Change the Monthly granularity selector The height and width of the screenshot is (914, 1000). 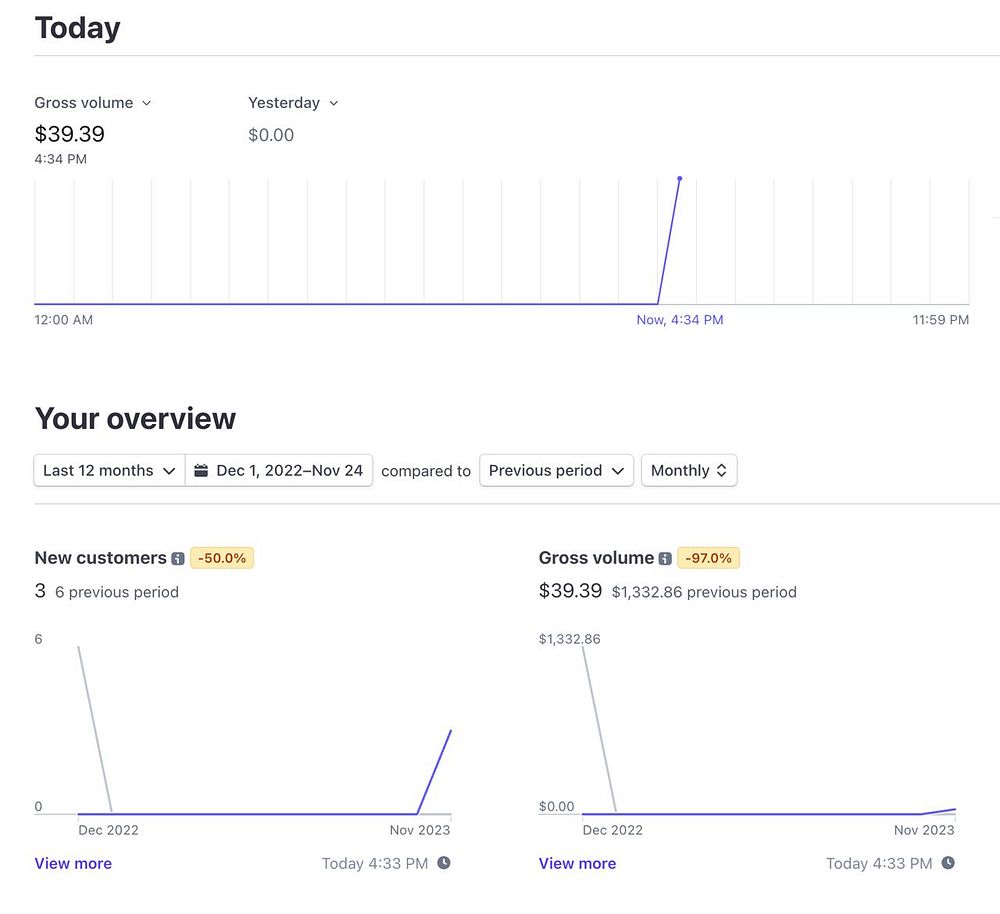689,470
